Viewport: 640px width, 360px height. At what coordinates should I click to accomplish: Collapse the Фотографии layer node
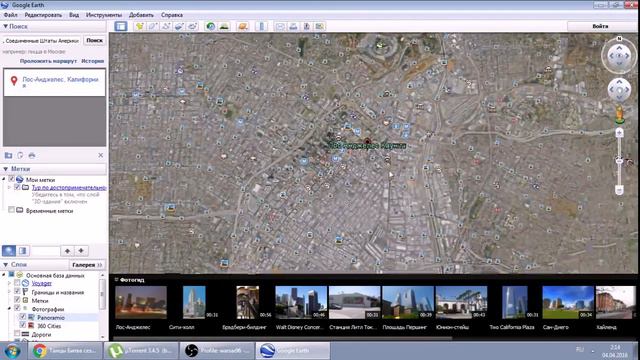coord(9,309)
